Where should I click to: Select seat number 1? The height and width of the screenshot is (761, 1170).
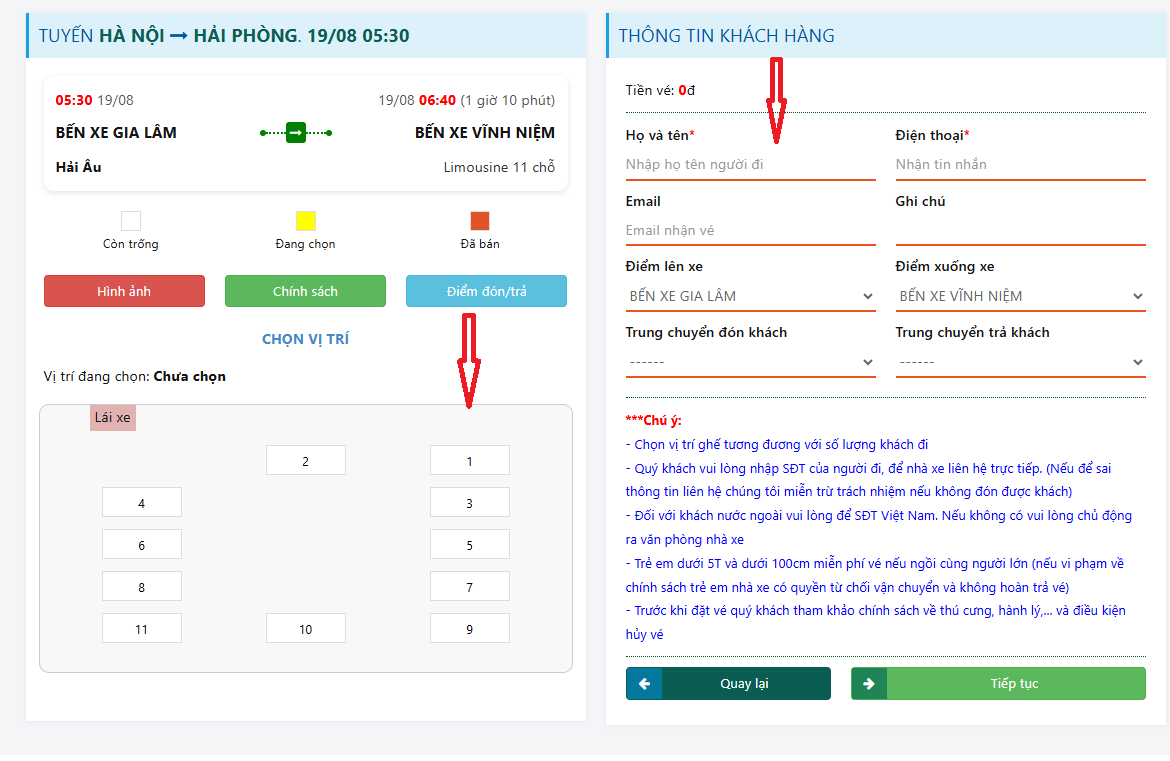pyautogui.click(x=469, y=460)
